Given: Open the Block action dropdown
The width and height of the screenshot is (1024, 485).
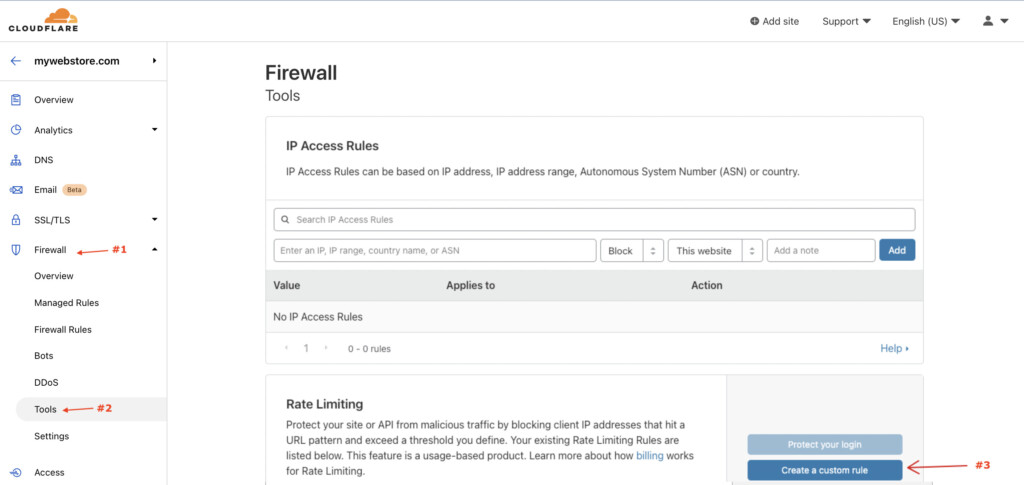Looking at the screenshot, I should (x=631, y=251).
